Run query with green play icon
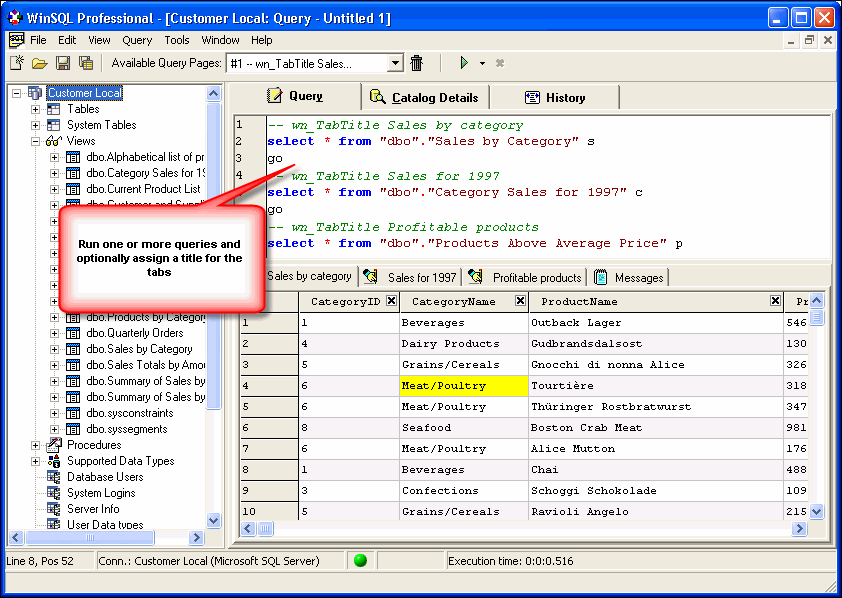The height and width of the screenshot is (598, 842). 464,63
